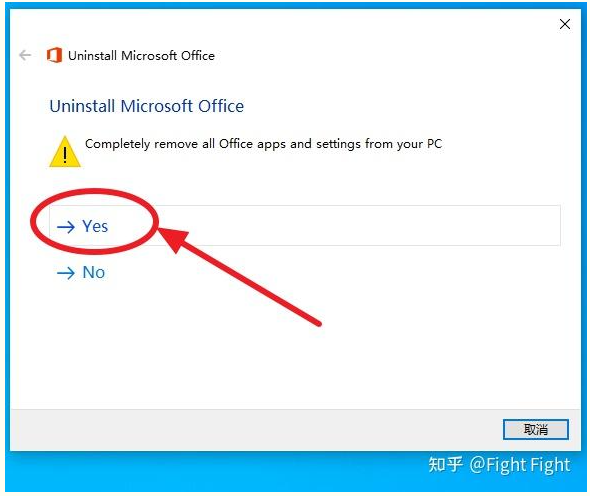Click the exclamation mark inside warning triangle

click(x=65, y=155)
